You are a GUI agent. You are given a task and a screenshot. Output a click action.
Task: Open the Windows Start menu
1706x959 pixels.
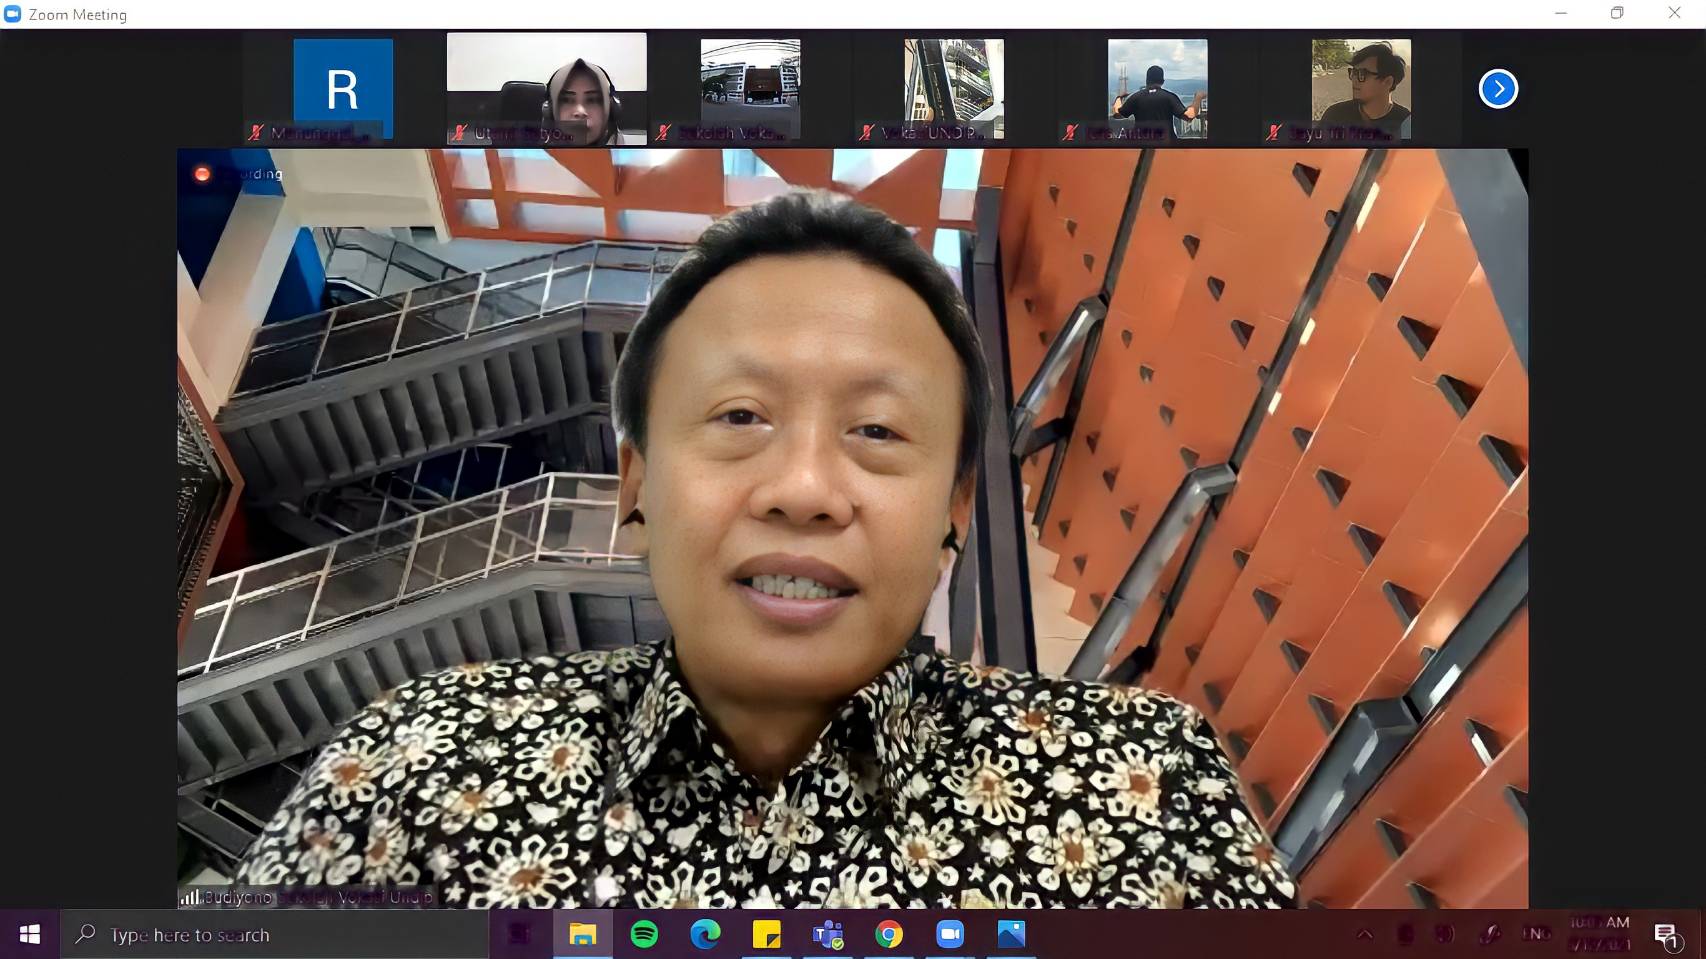pos(30,934)
